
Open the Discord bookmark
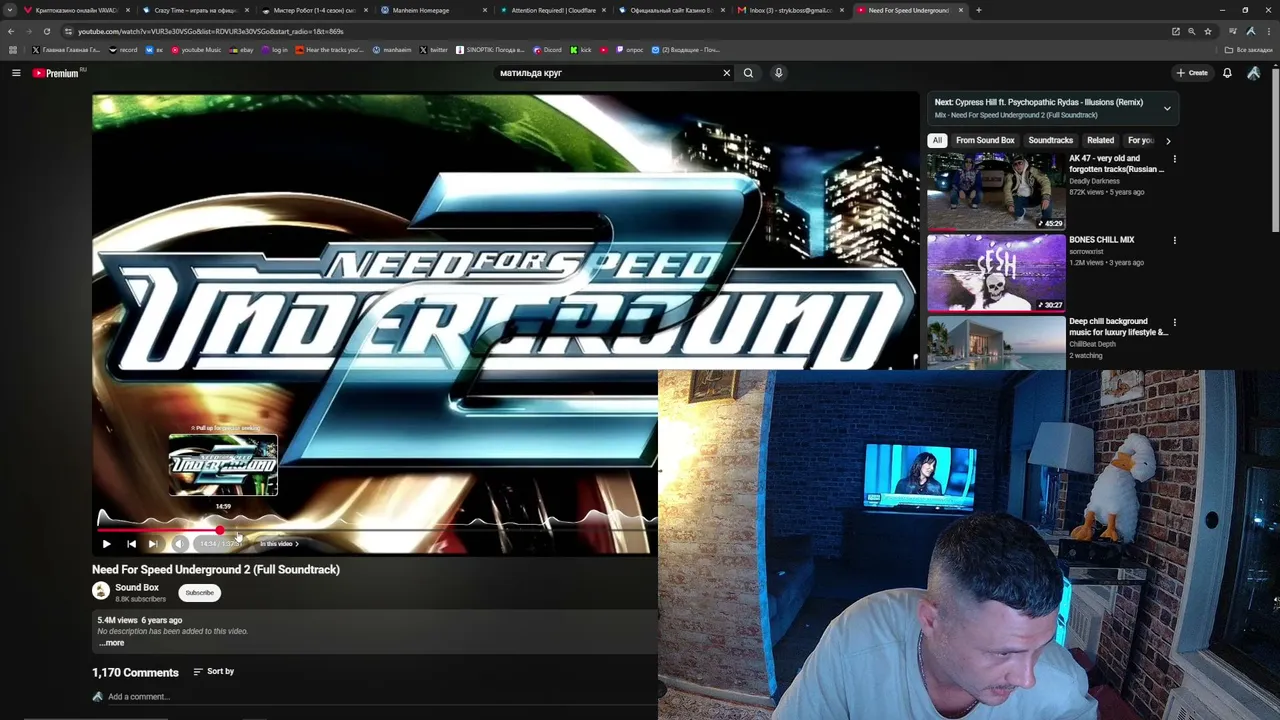(547, 50)
